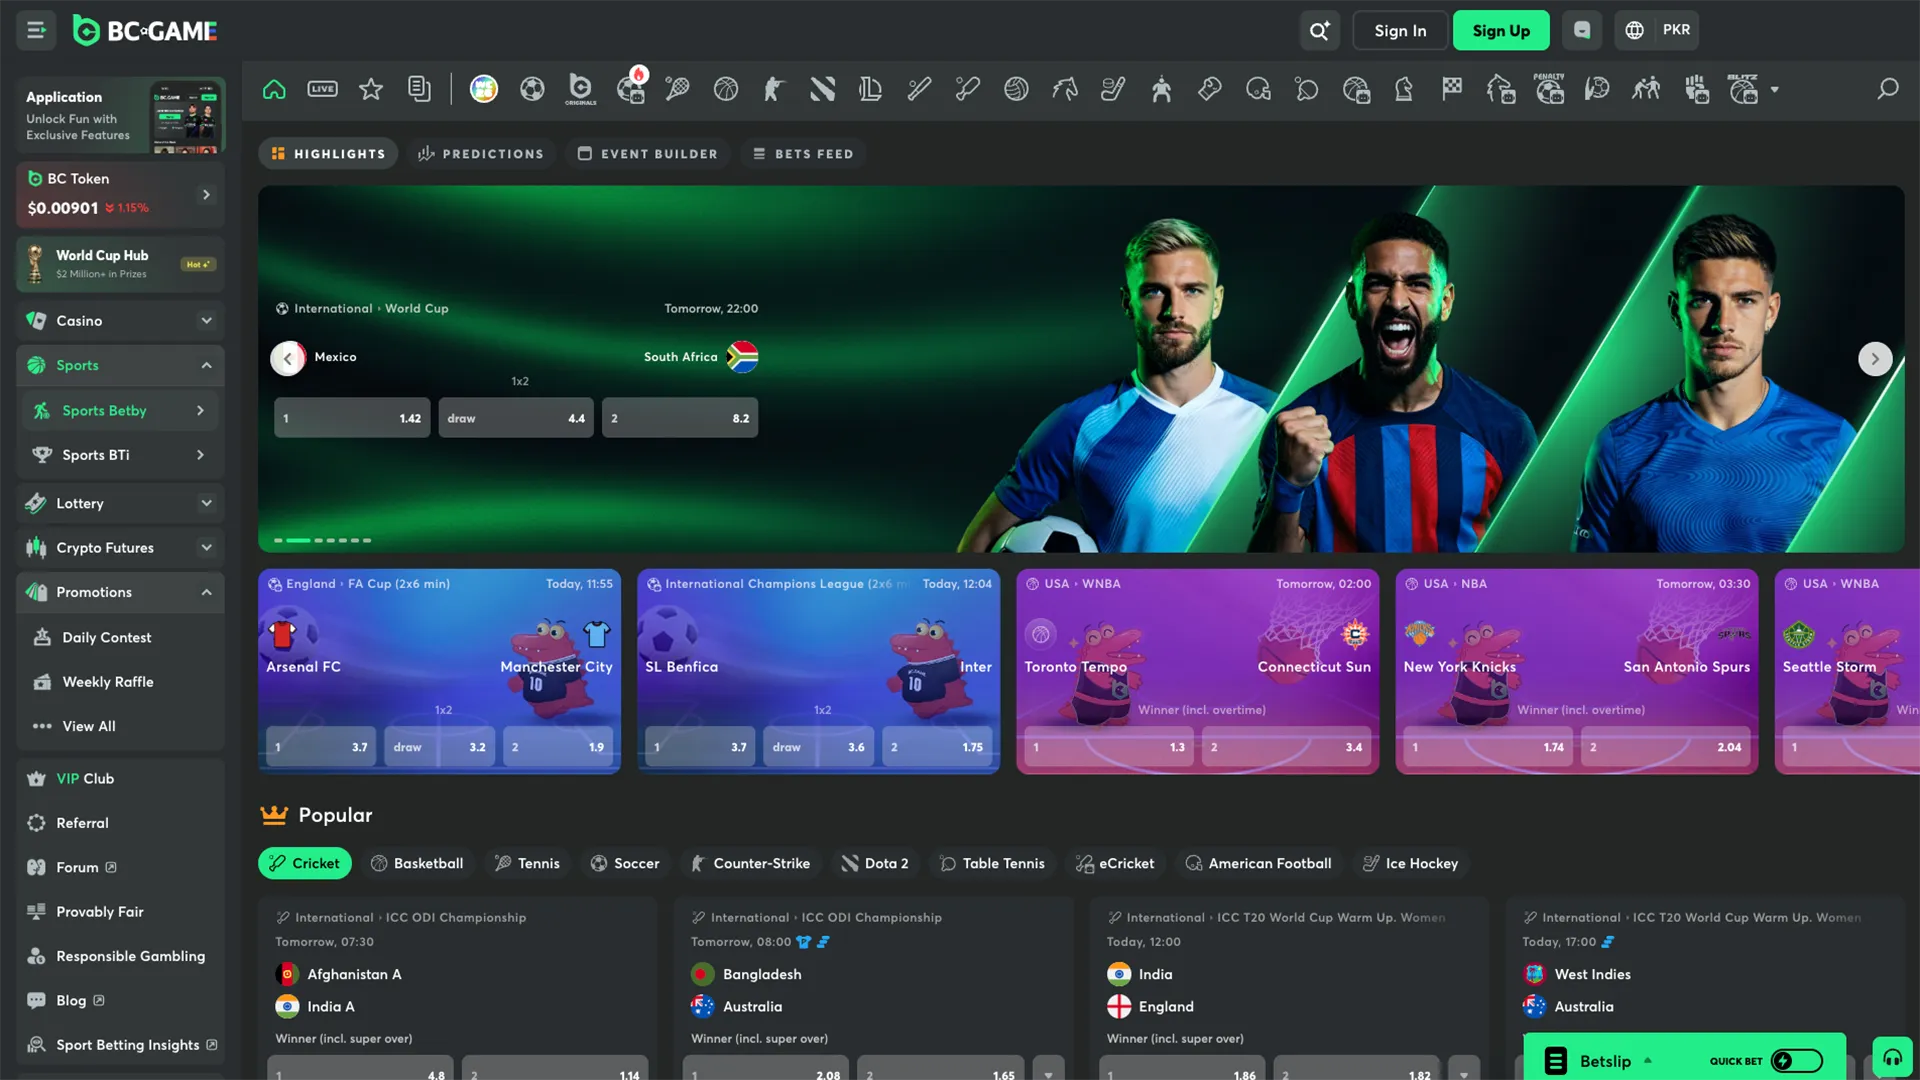The height and width of the screenshot is (1080, 1920).
Task: Select the ice hockey skate icon
Action: pos(1113,89)
